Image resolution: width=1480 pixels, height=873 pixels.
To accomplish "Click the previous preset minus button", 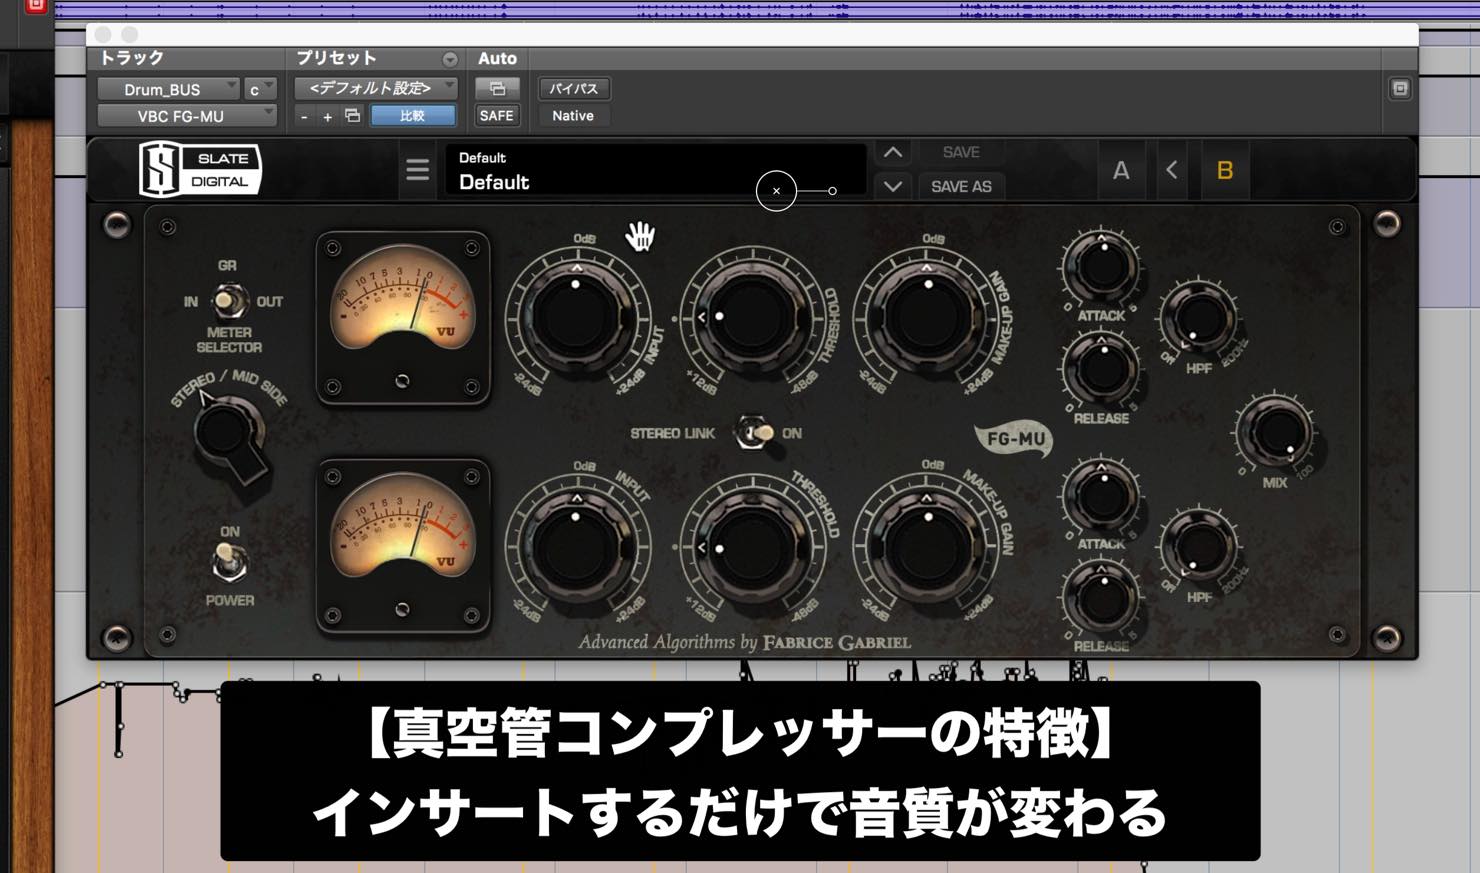I will point(304,116).
